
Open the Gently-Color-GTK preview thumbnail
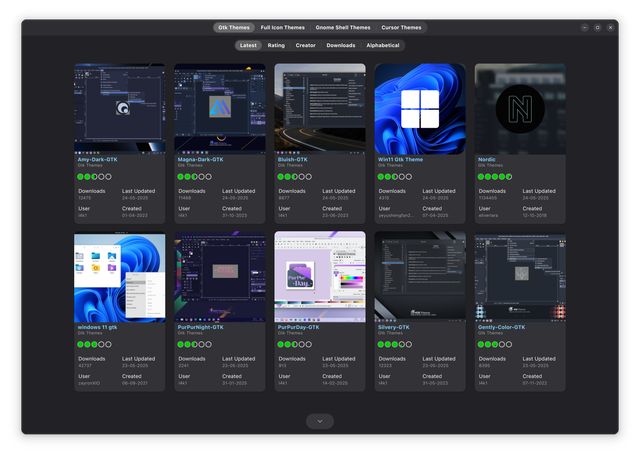pyautogui.click(x=520, y=277)
